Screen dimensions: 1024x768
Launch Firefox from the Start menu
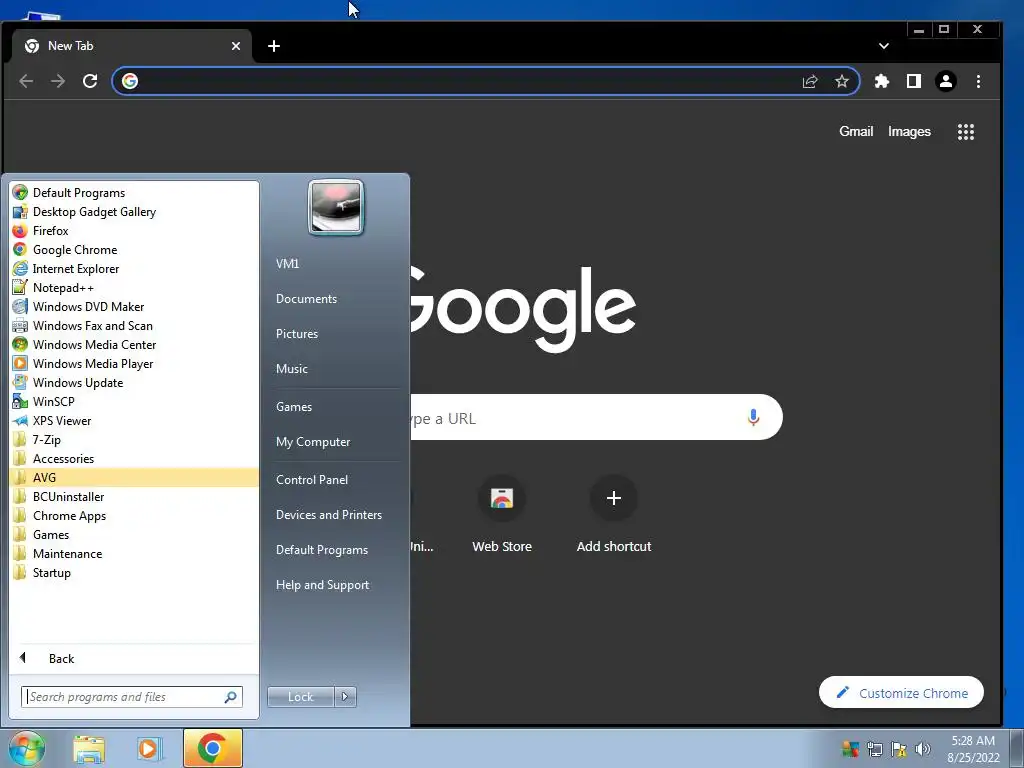[x=135, y=231]
